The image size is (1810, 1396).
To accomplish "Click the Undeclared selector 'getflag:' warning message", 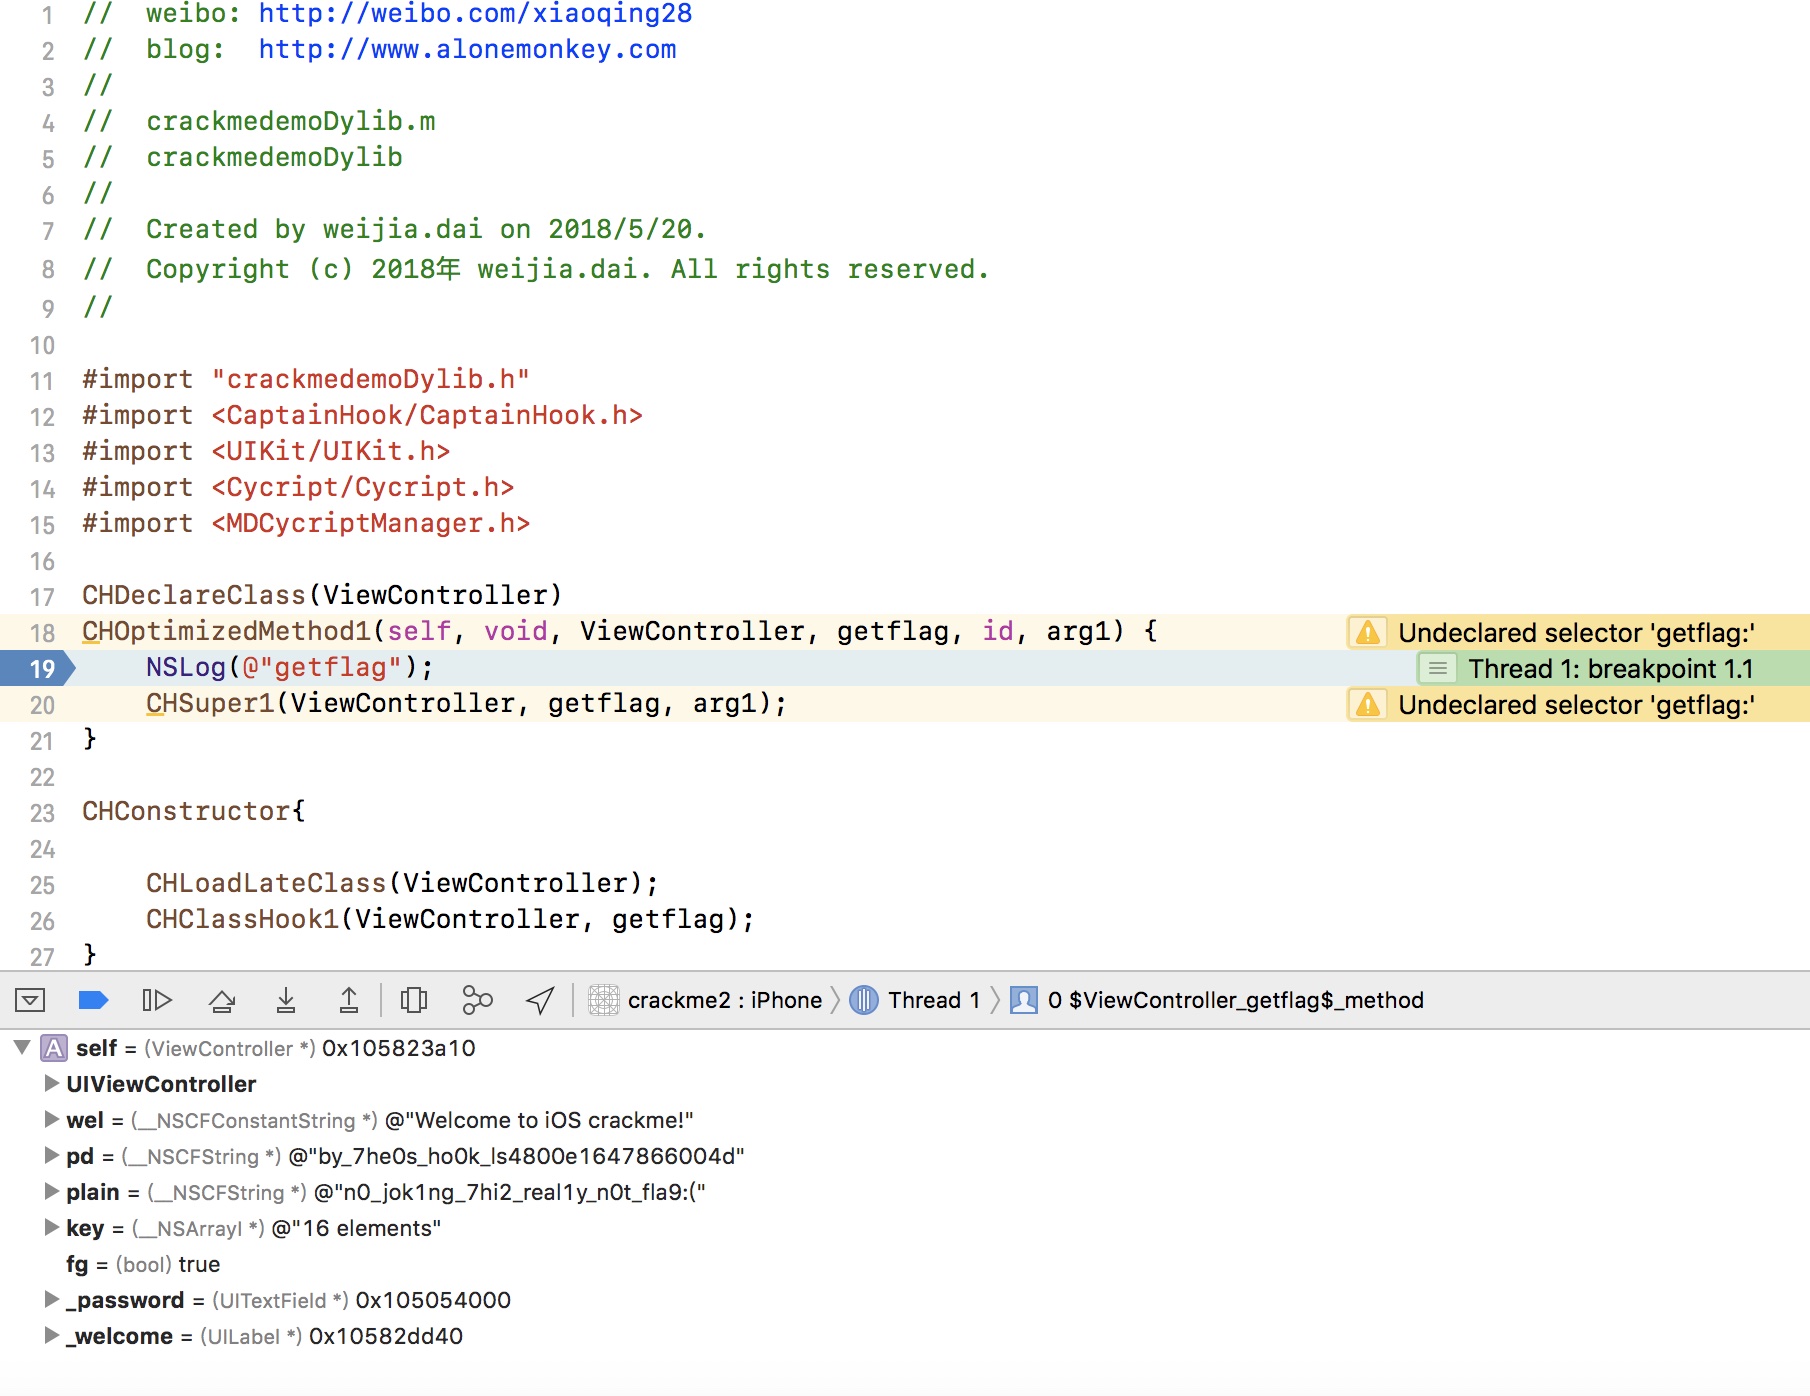I will (x=1578, y=632).
